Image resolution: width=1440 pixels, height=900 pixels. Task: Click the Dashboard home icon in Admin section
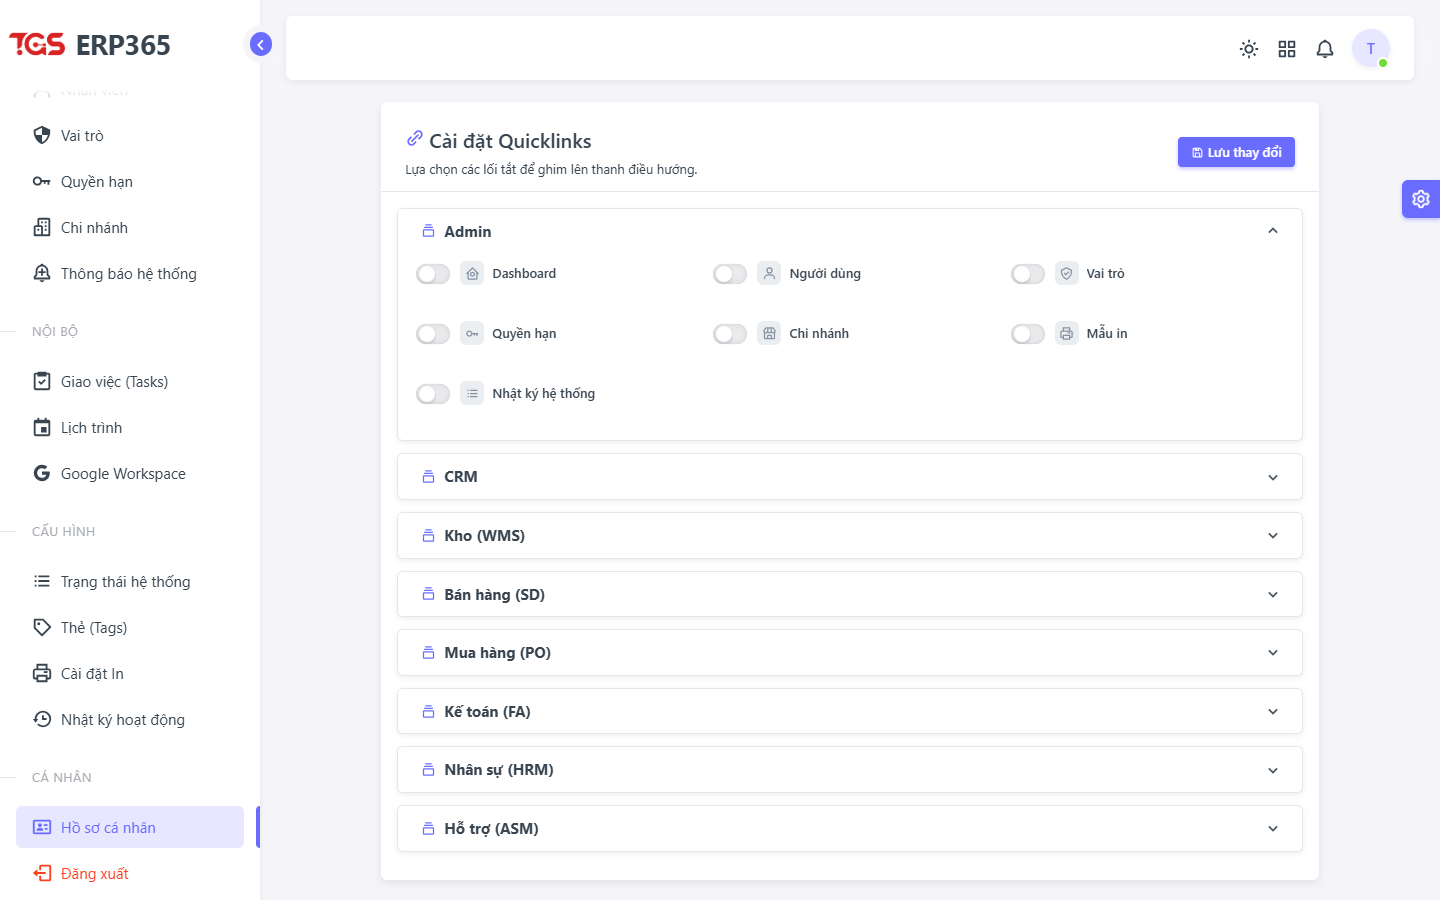coord(472,273)
